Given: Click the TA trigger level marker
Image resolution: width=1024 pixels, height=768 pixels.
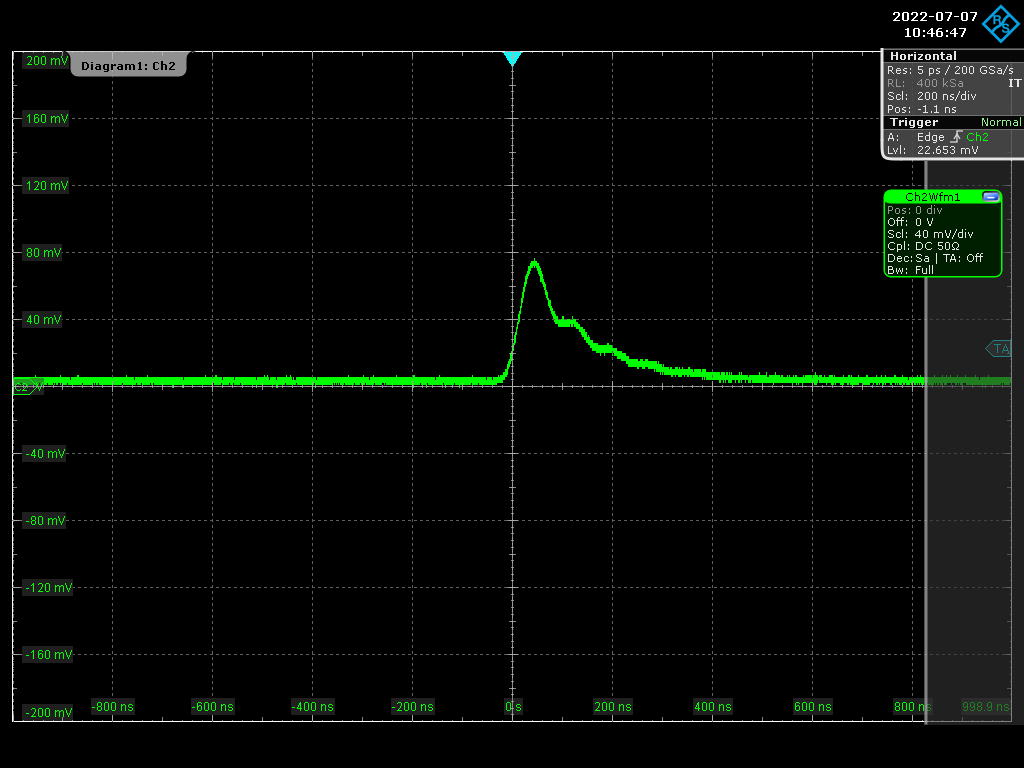Looking at the screenshot, I should tap(999, 348).
